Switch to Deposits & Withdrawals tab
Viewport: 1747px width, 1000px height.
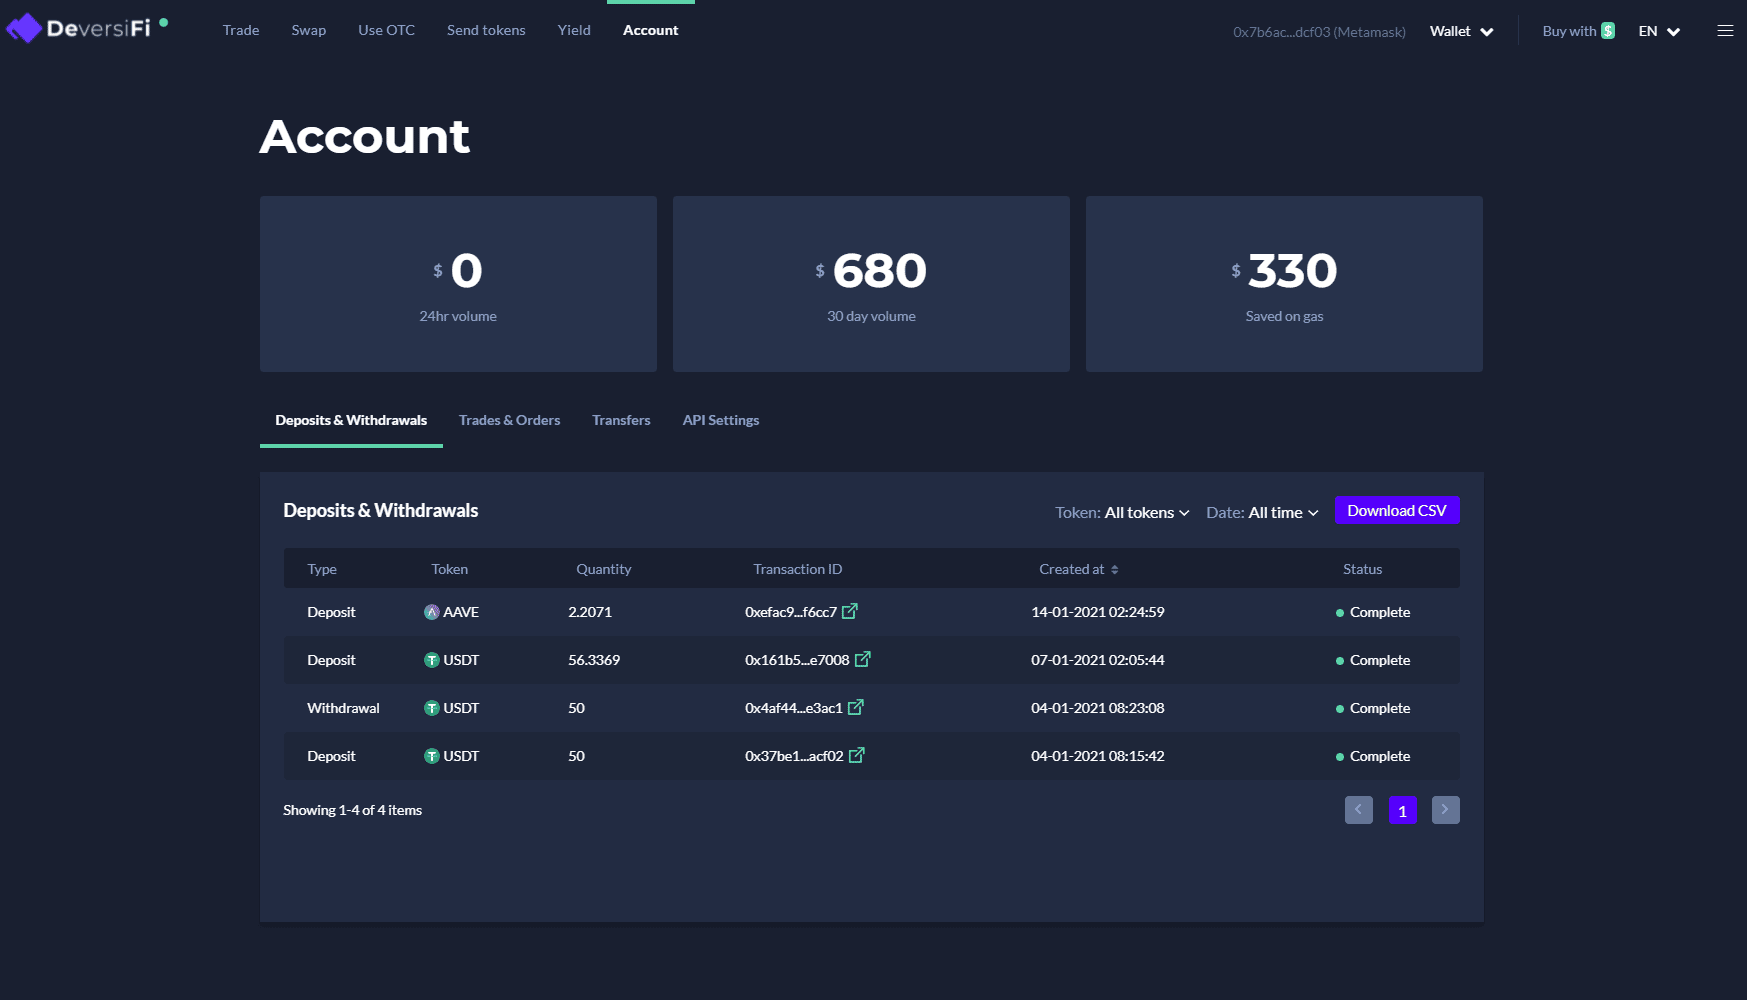pyautogui.click(x=351, y=420)
